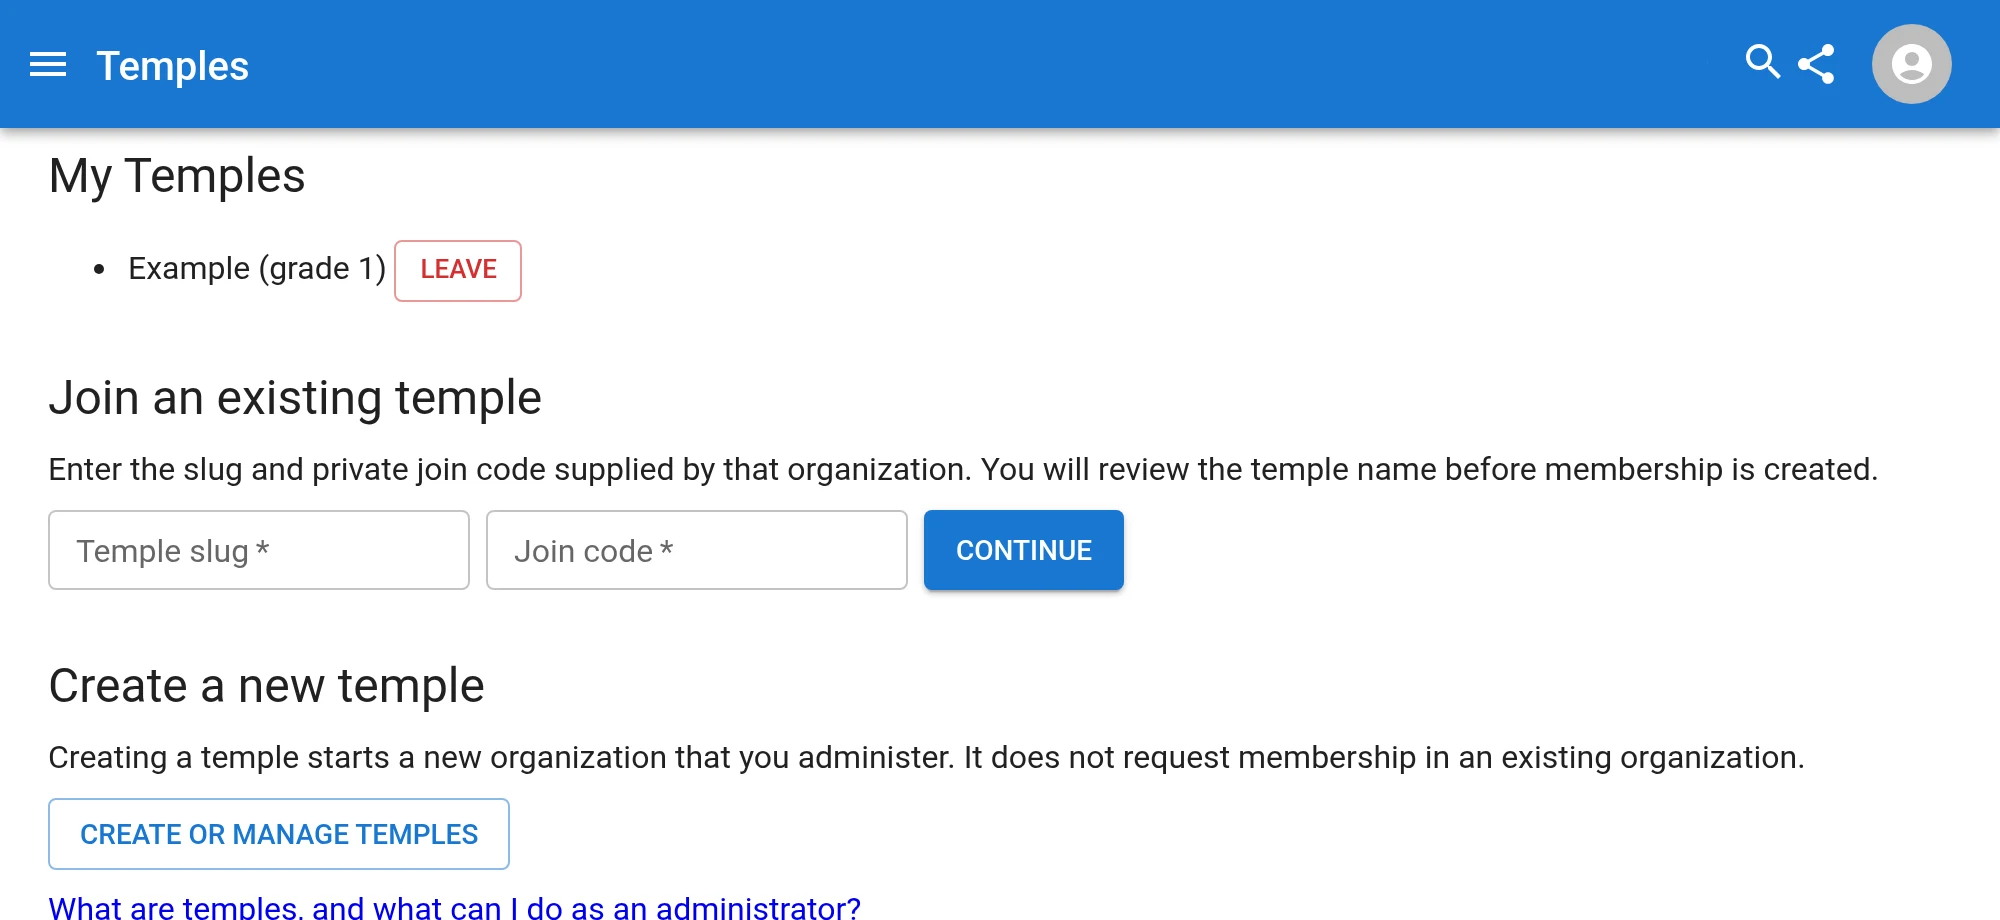2000x920 pixels.
Task: Click Create or Manage Temples button
Action: coord(279,834)
